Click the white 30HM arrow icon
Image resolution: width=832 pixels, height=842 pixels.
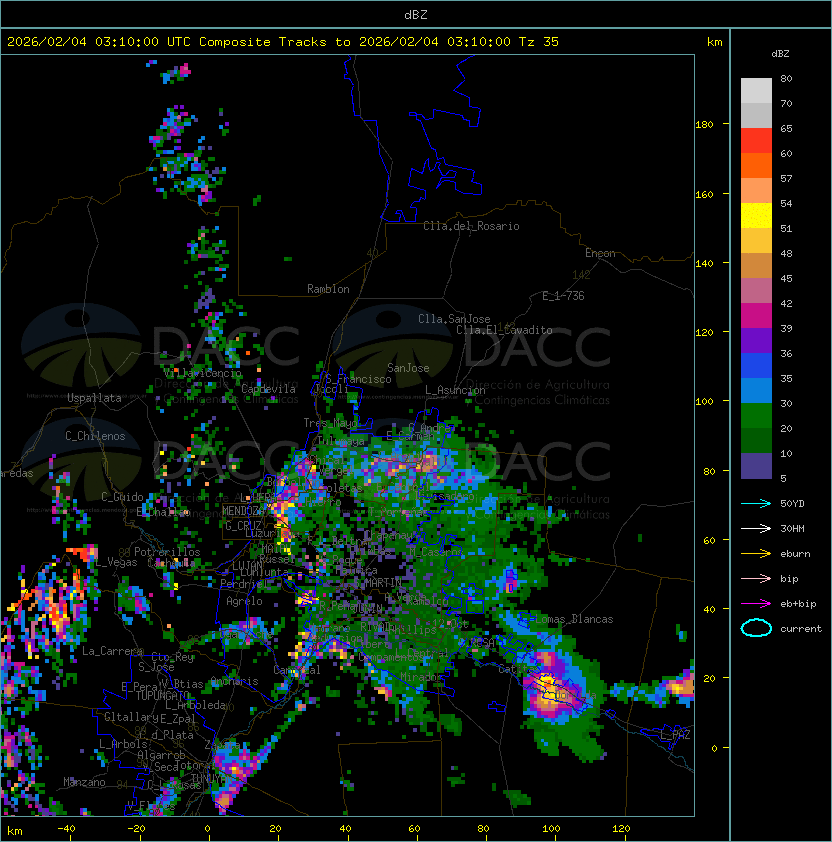[x=756, y=528]
